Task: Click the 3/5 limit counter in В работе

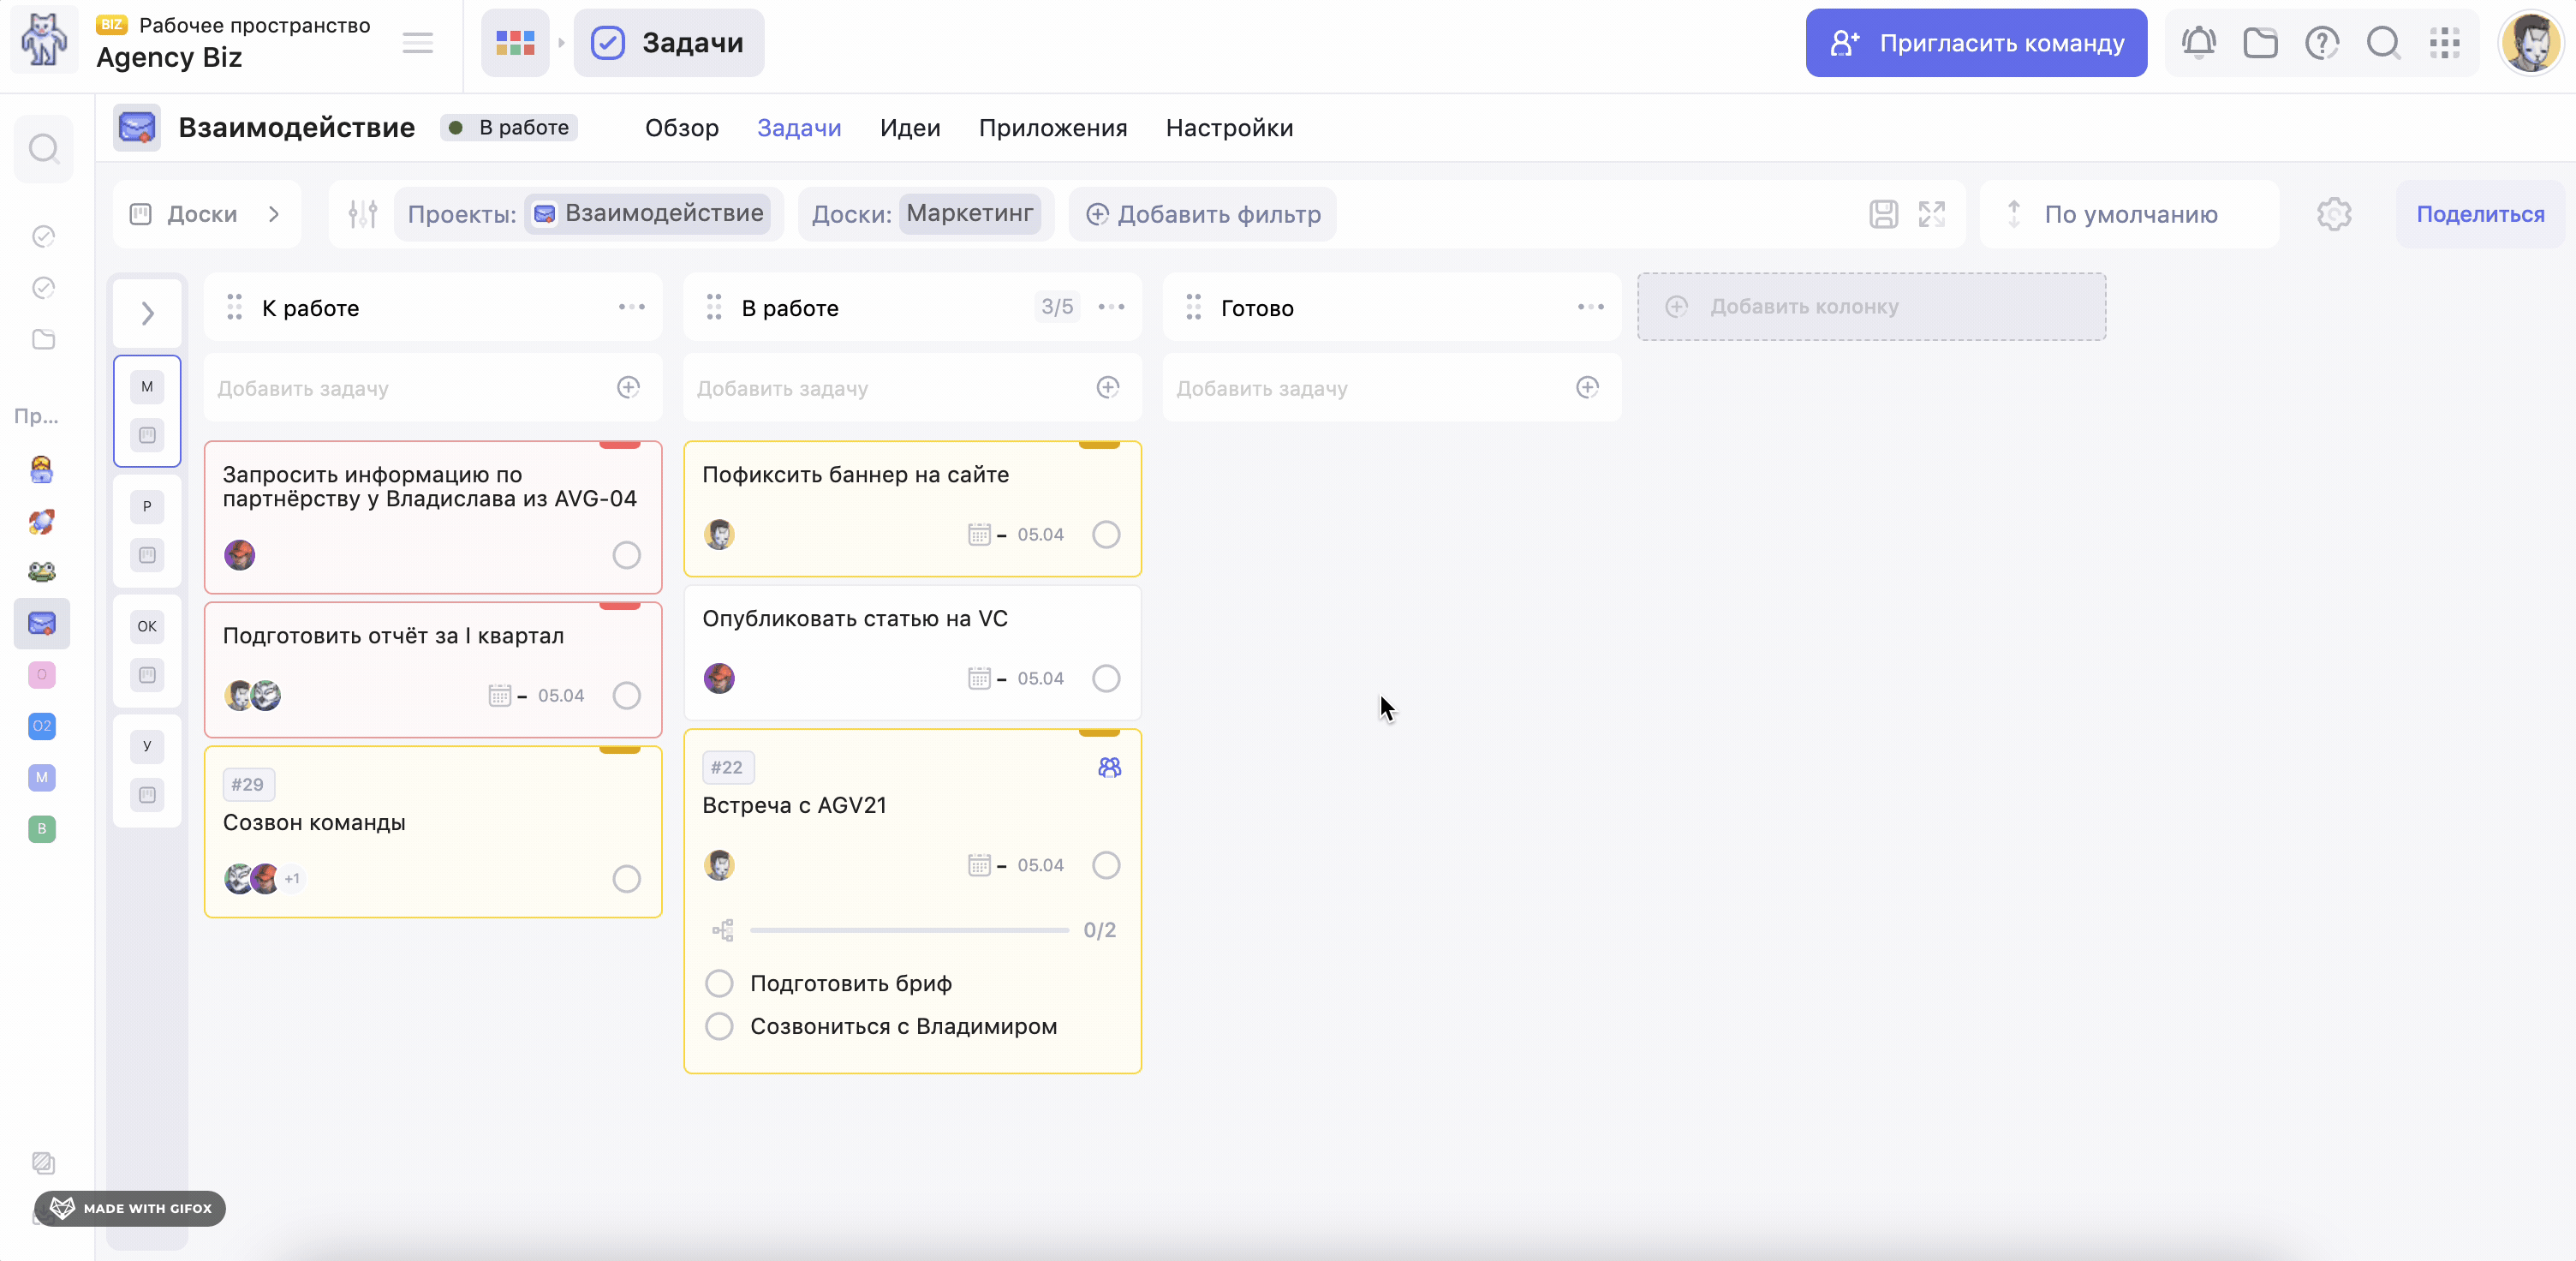Action: tap(1057, 307)
